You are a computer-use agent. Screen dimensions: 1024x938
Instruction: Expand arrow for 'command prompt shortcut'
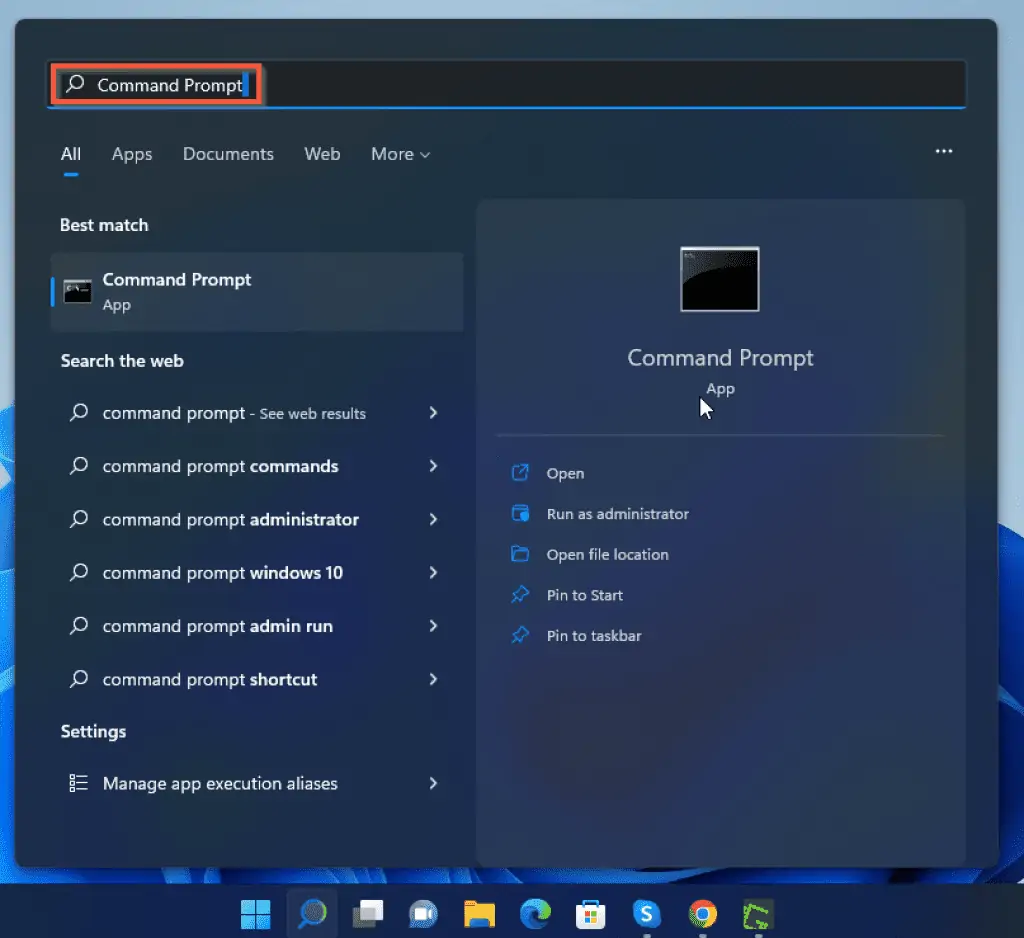[x=433, y=679]
